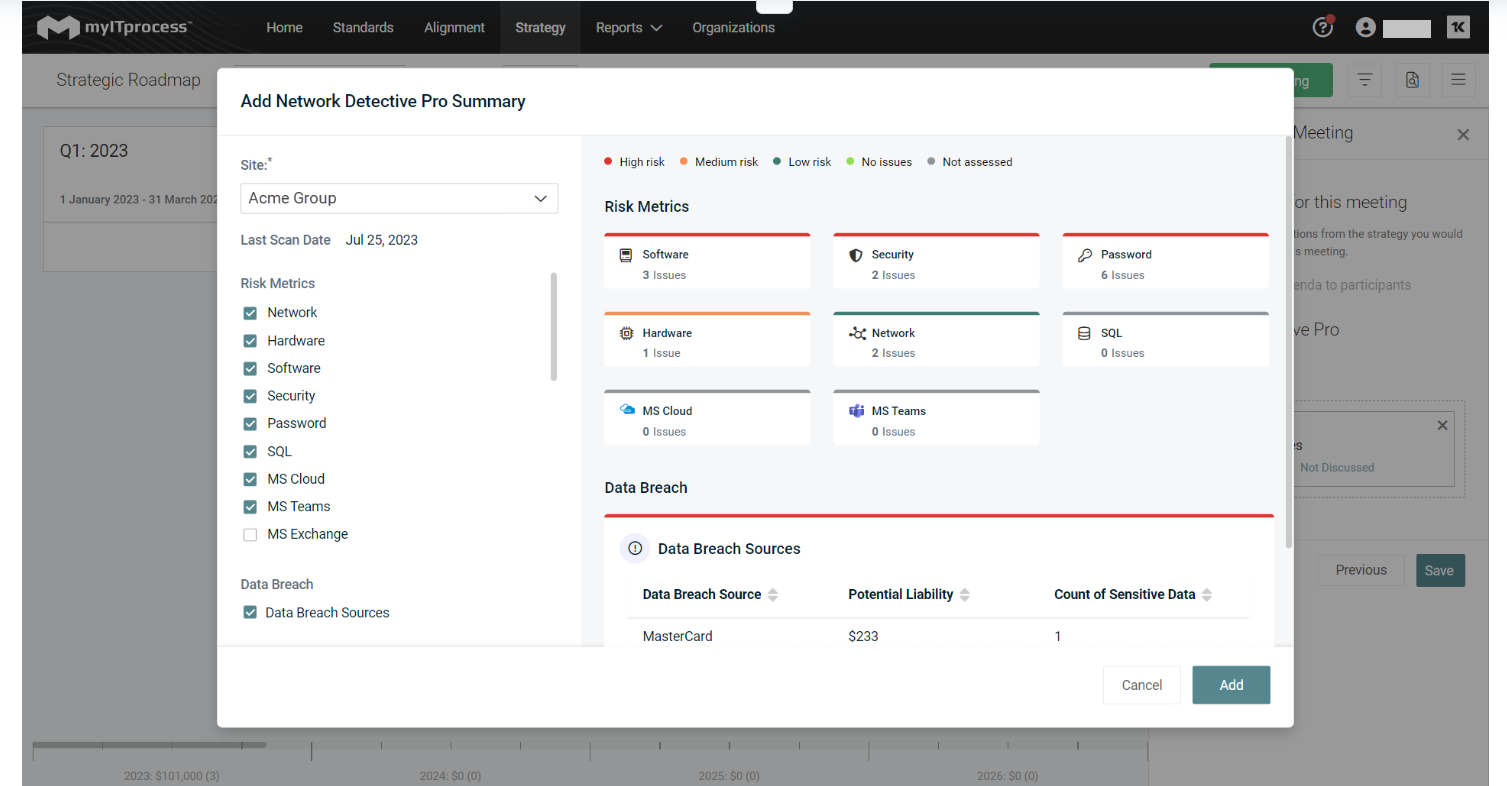Click the MS Teams icon
1507x786 pixels.
856,411
